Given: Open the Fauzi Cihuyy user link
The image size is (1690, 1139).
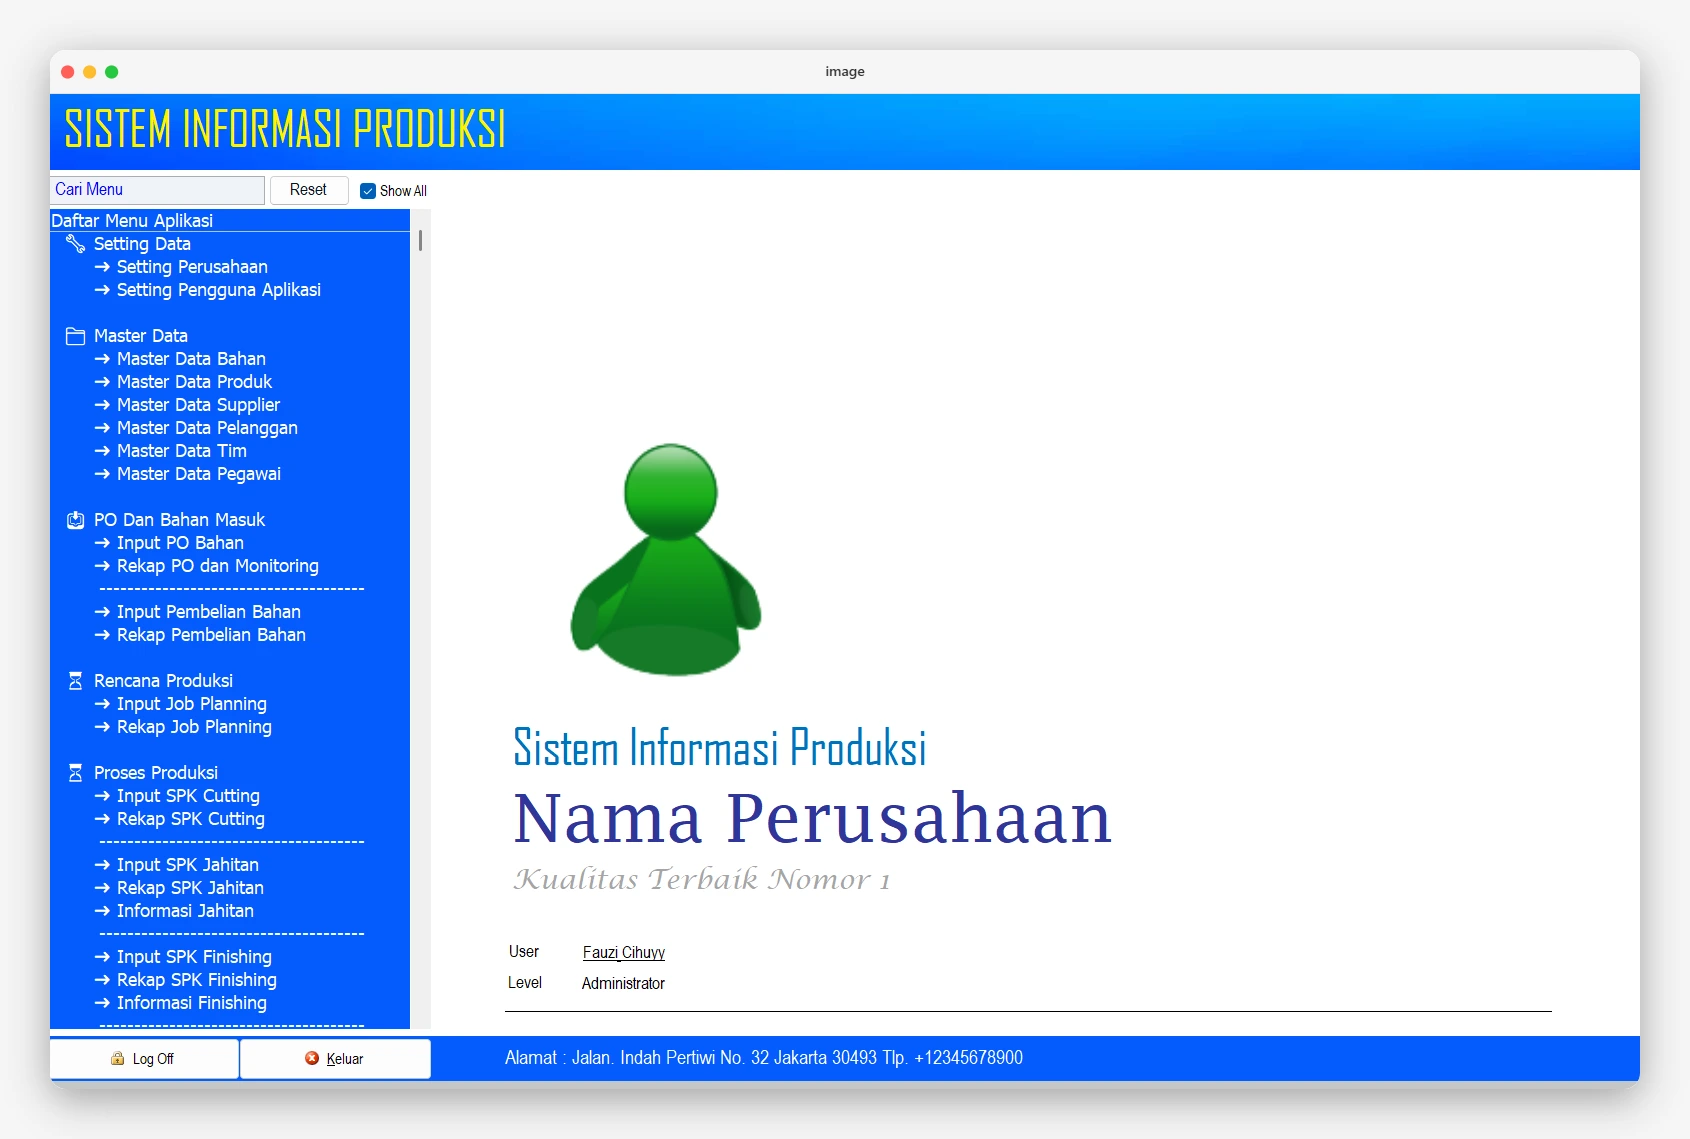Looking at the screenshot, I should [623, 952].
